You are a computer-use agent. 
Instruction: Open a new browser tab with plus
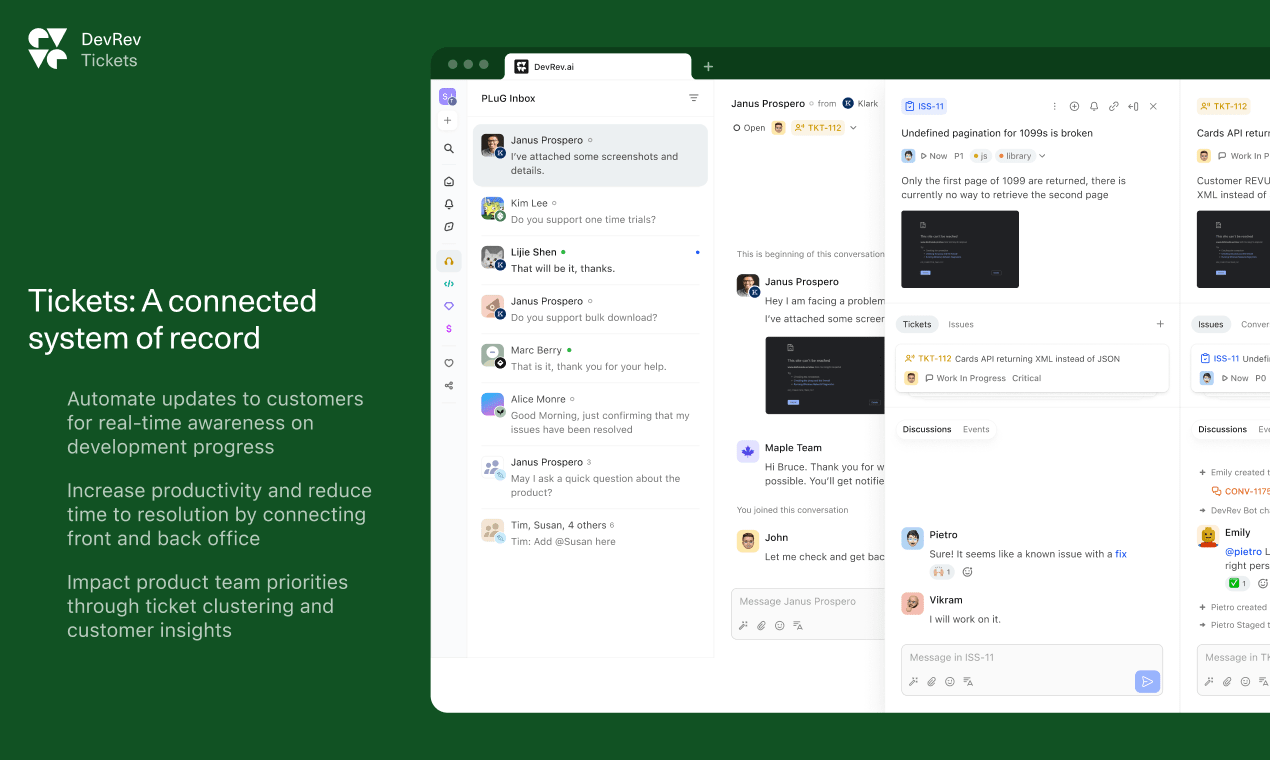(x=708, y=67)
